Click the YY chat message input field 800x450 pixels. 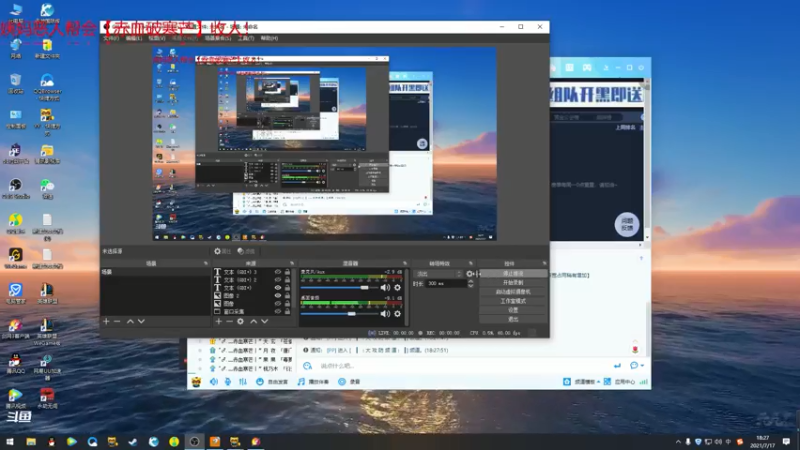coord(462,366)
